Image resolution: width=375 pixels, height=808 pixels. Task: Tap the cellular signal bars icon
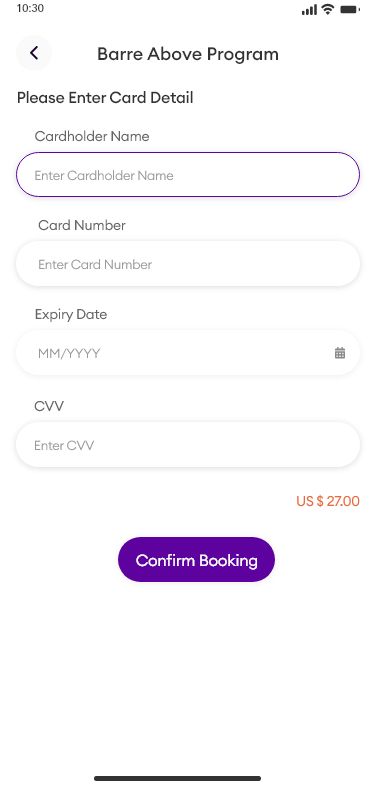tap(309, 9)
